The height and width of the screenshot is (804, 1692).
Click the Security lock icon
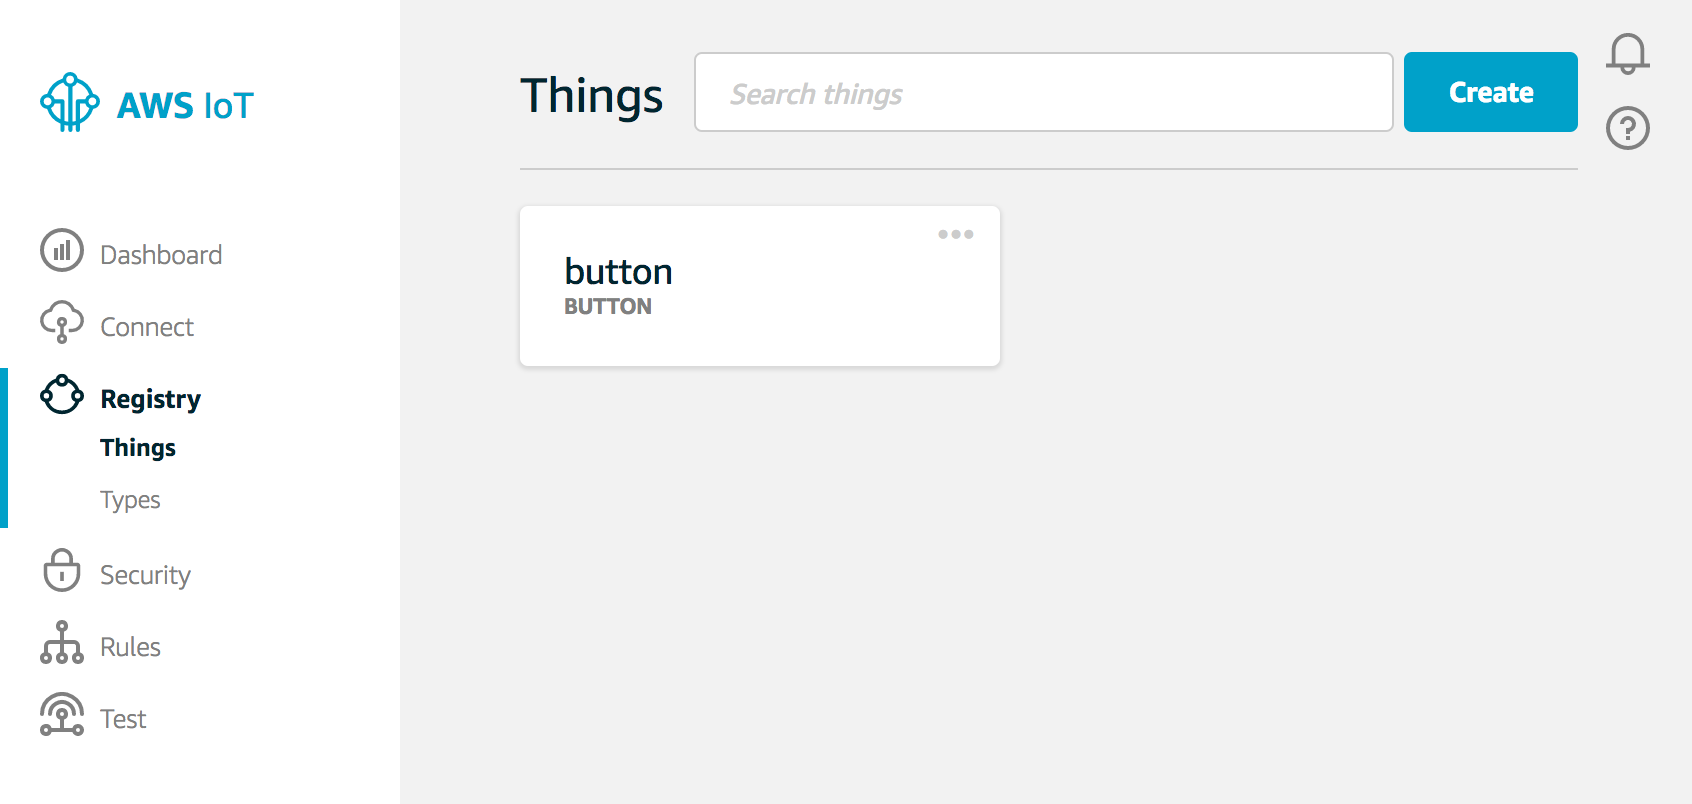tap(62, 570)
